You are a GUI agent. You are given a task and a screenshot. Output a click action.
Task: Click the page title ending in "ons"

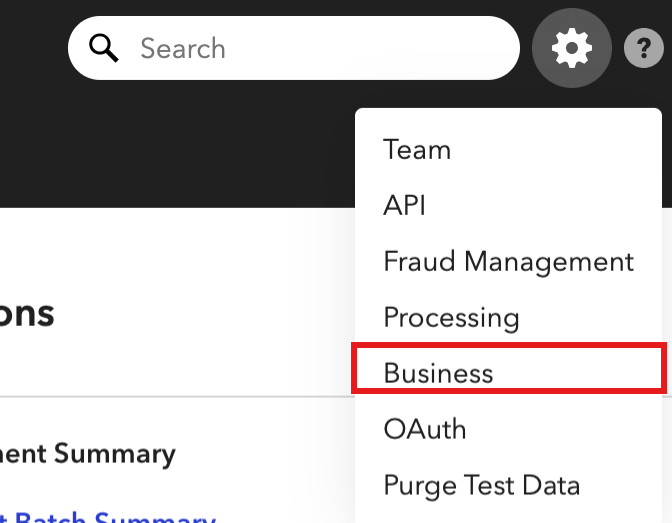tap(27, 314)
